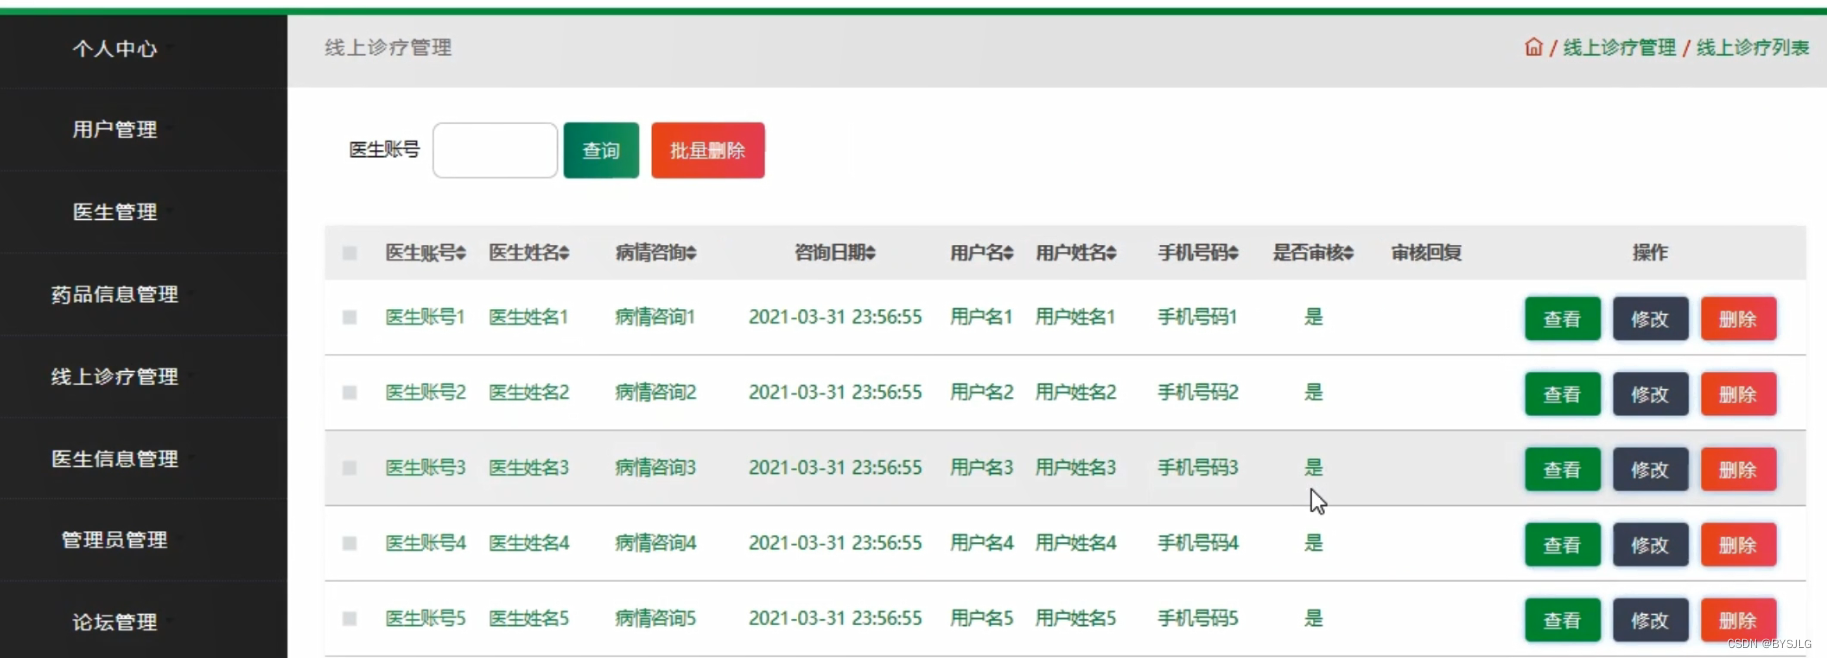Click 修改 for the 医生账号2 row
The width and height of the screenshot is (1827, 658).
click(x=1650, y=394)
